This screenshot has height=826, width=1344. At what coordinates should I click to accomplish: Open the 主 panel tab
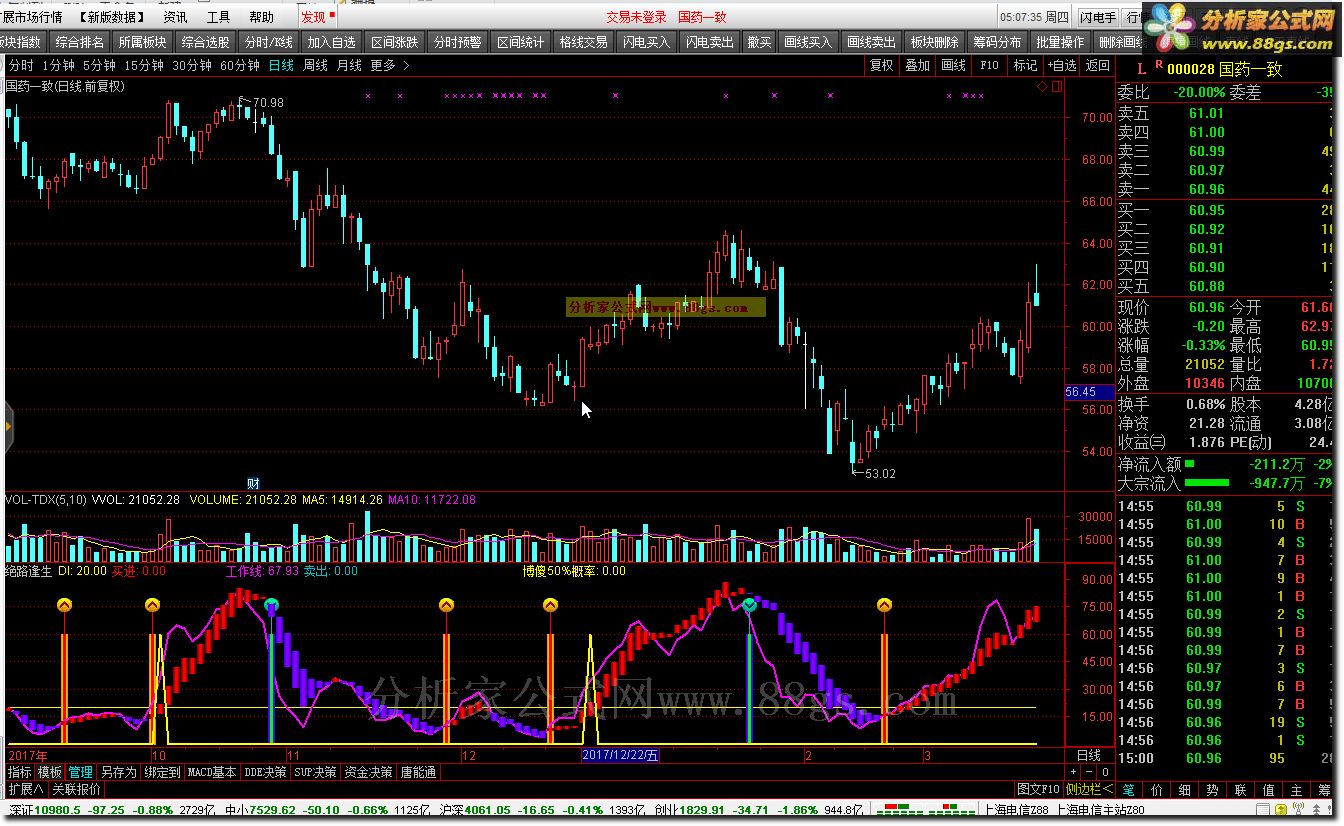pyautogui.click(x=1297, y=790)
